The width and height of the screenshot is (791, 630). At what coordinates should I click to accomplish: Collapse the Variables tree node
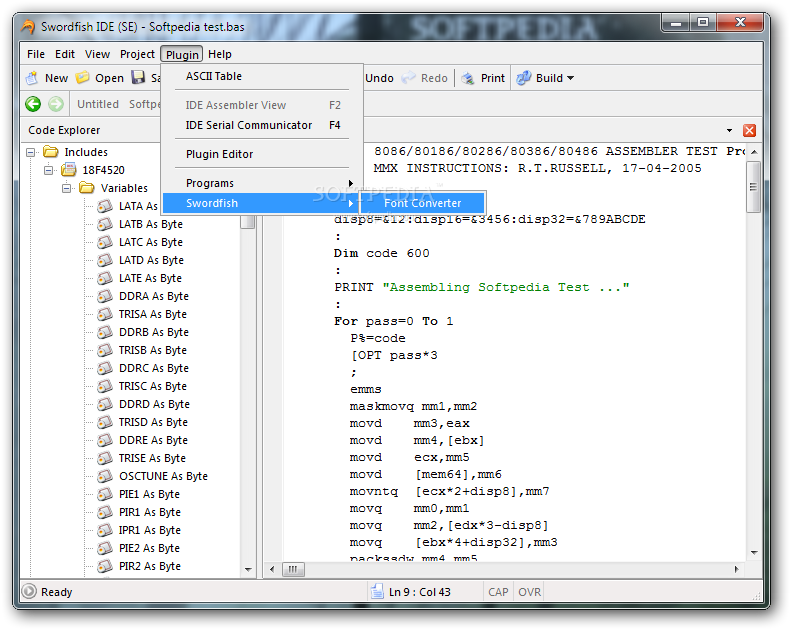pyautogui.click(x=67, y=188)
